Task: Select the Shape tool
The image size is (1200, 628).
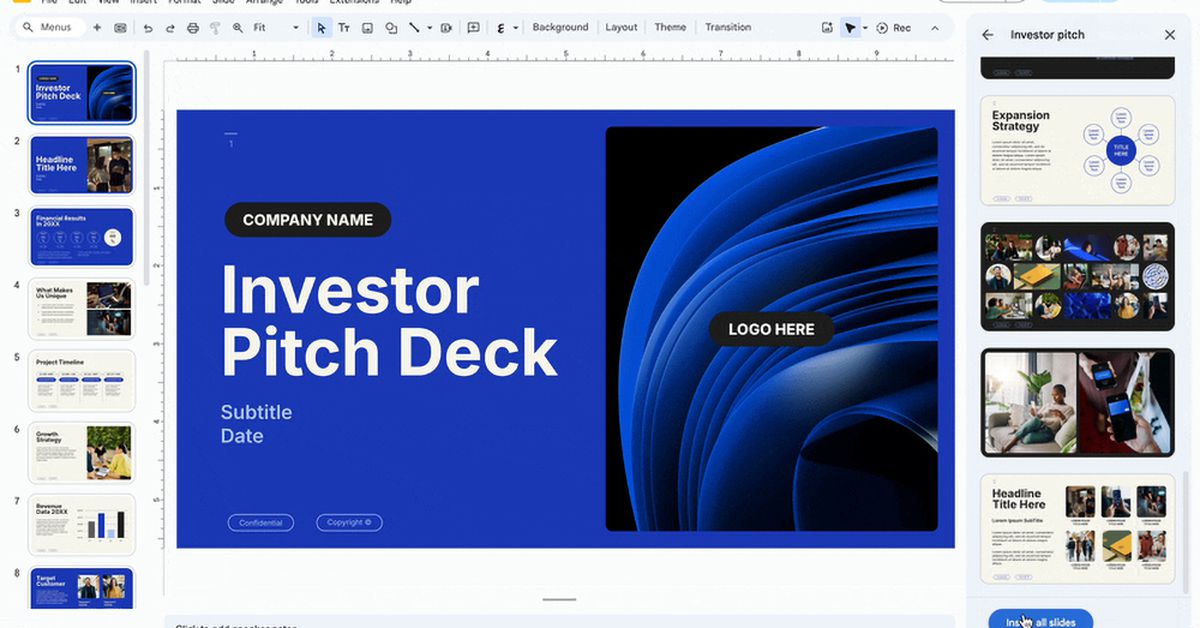Action: click(x=391, y=28)
